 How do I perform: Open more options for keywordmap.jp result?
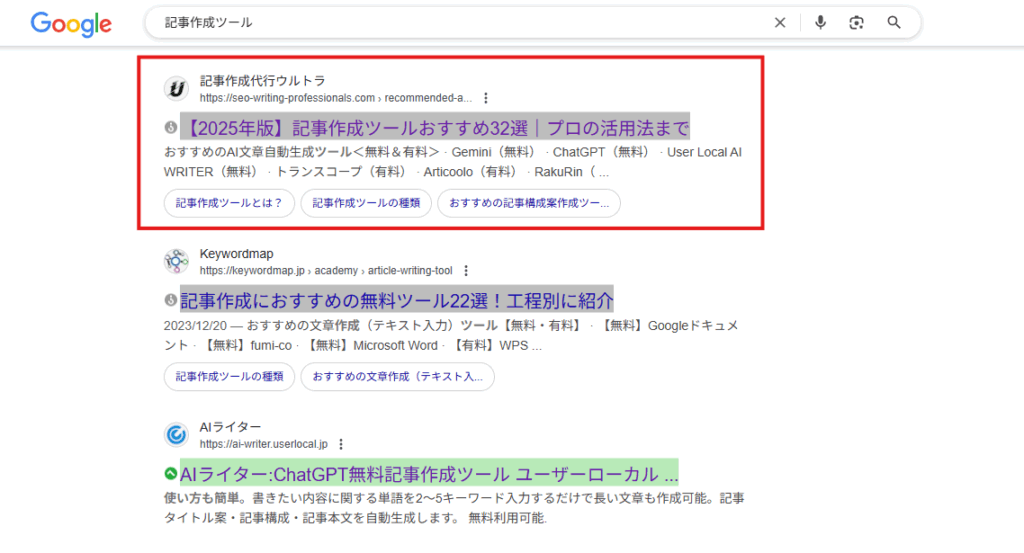pos(466,270)
